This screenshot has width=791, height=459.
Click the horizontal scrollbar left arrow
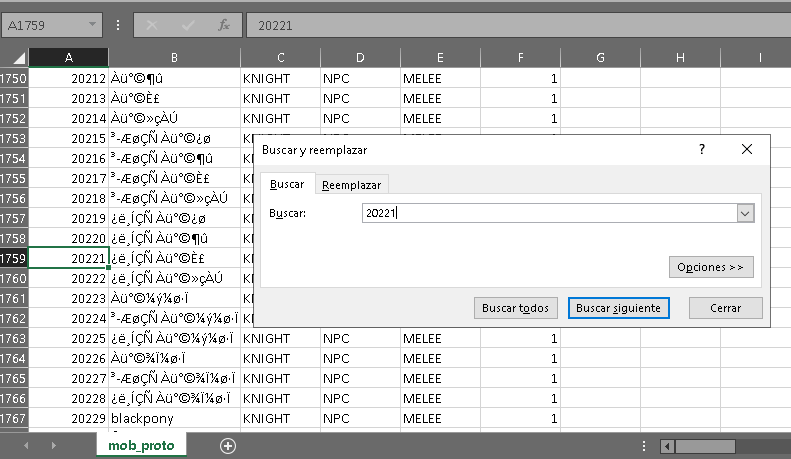(667, 446)
